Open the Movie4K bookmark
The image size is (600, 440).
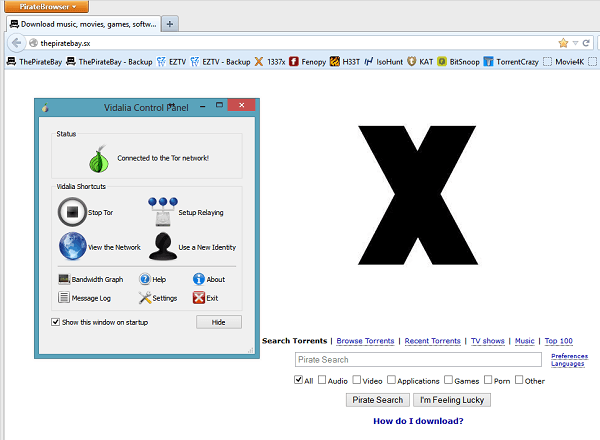pyautogui.click(x=564, y=62)
